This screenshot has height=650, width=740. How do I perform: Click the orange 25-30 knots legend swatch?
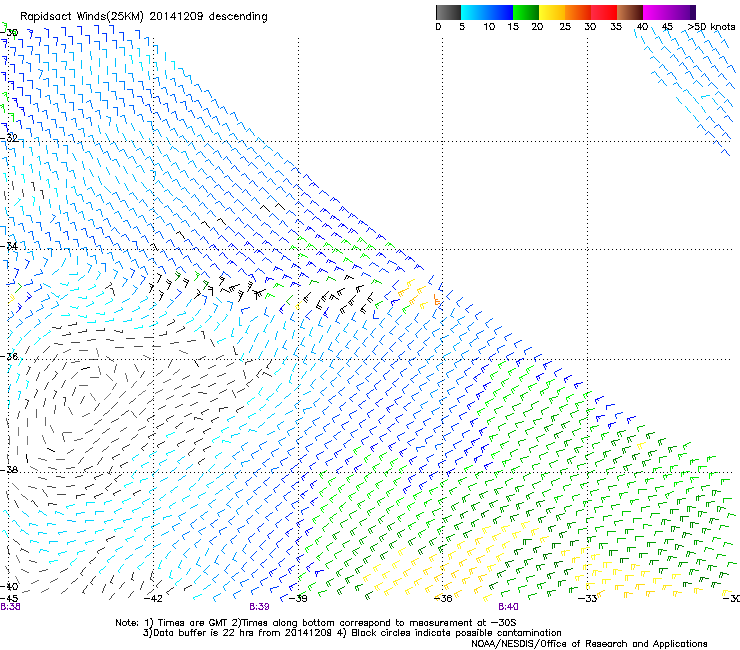click(578, 12)
